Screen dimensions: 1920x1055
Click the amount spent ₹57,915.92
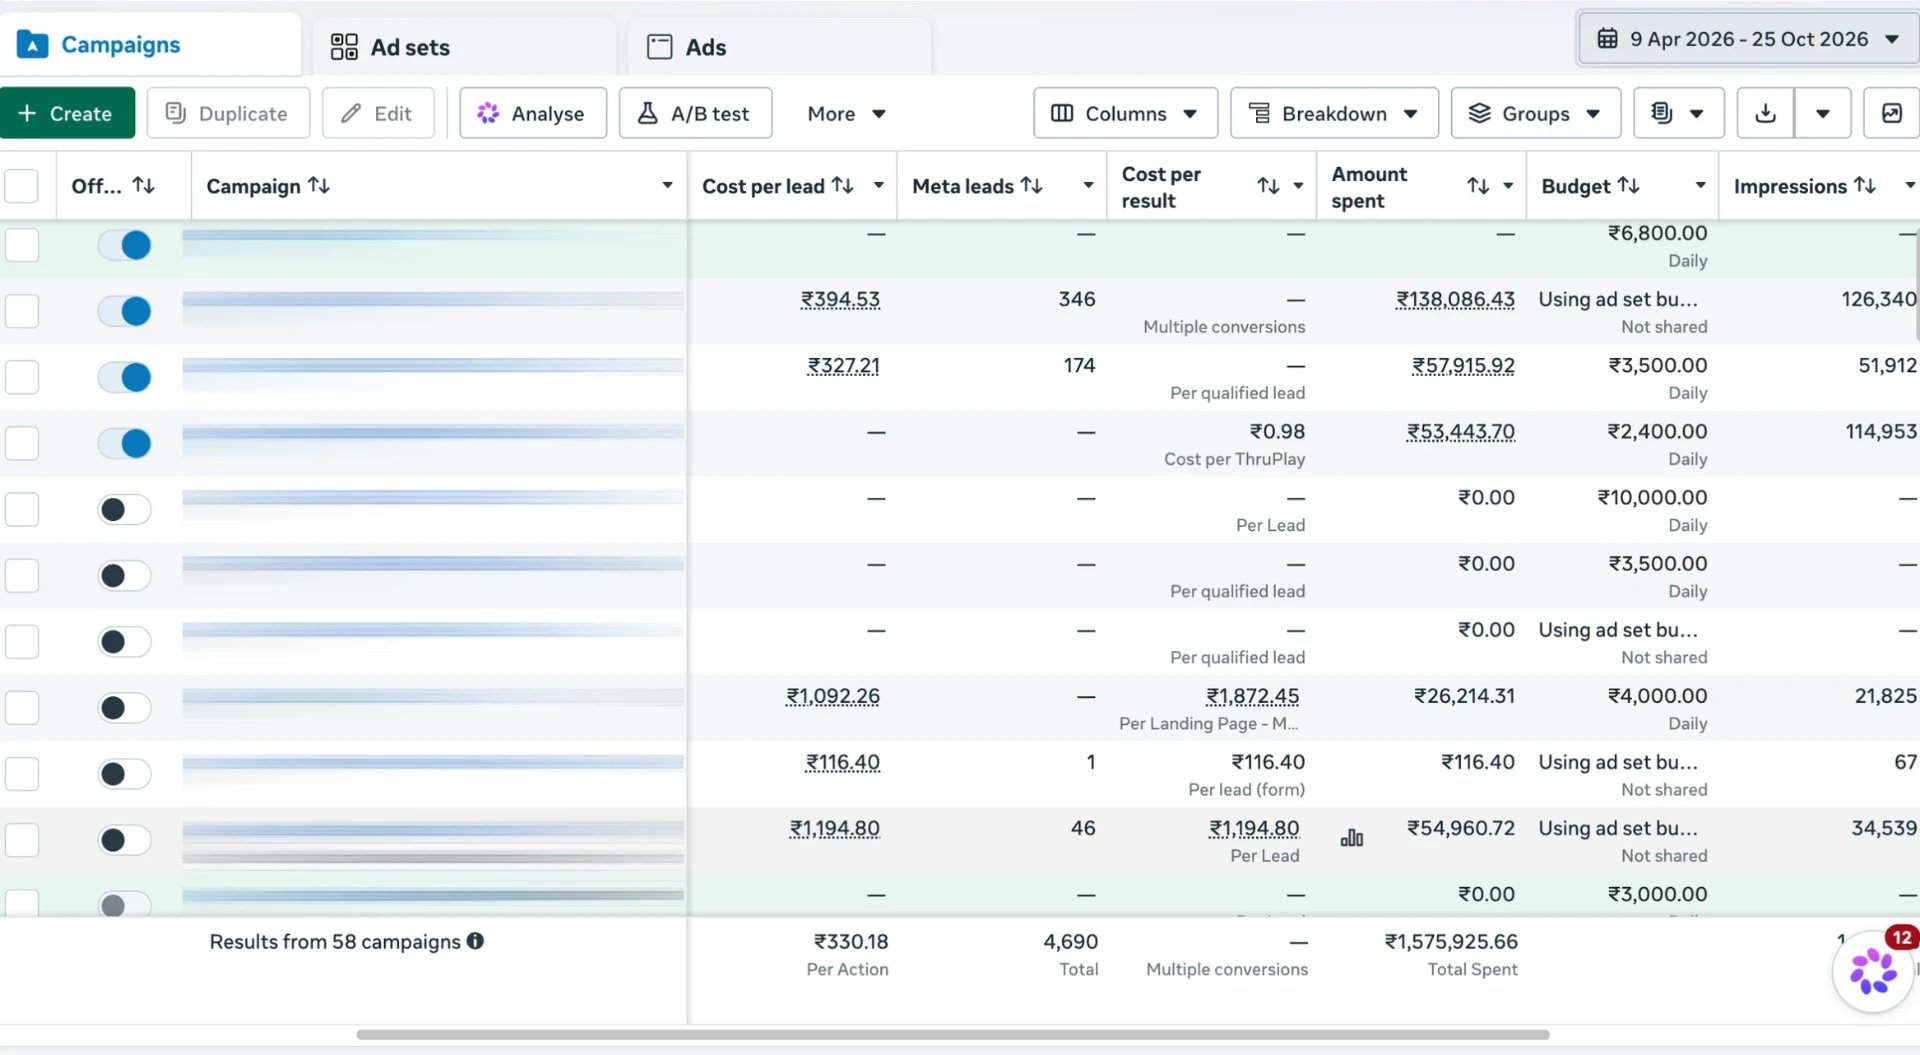(x=1463, y=365)
